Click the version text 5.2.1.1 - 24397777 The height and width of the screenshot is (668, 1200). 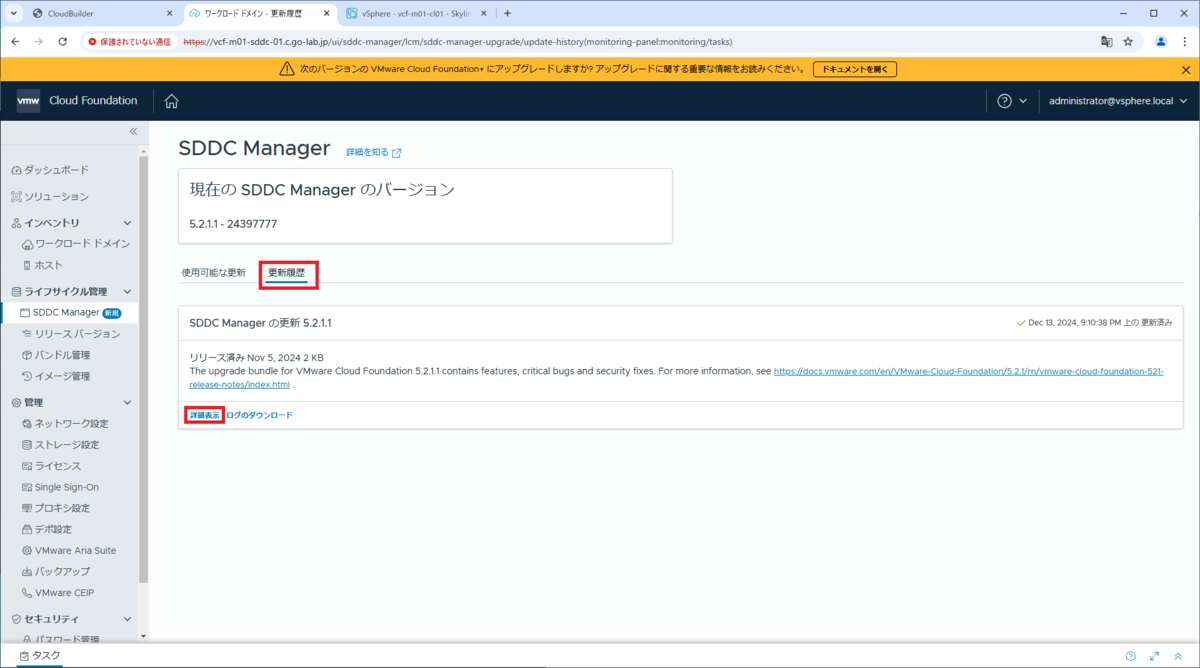[233, 224]
